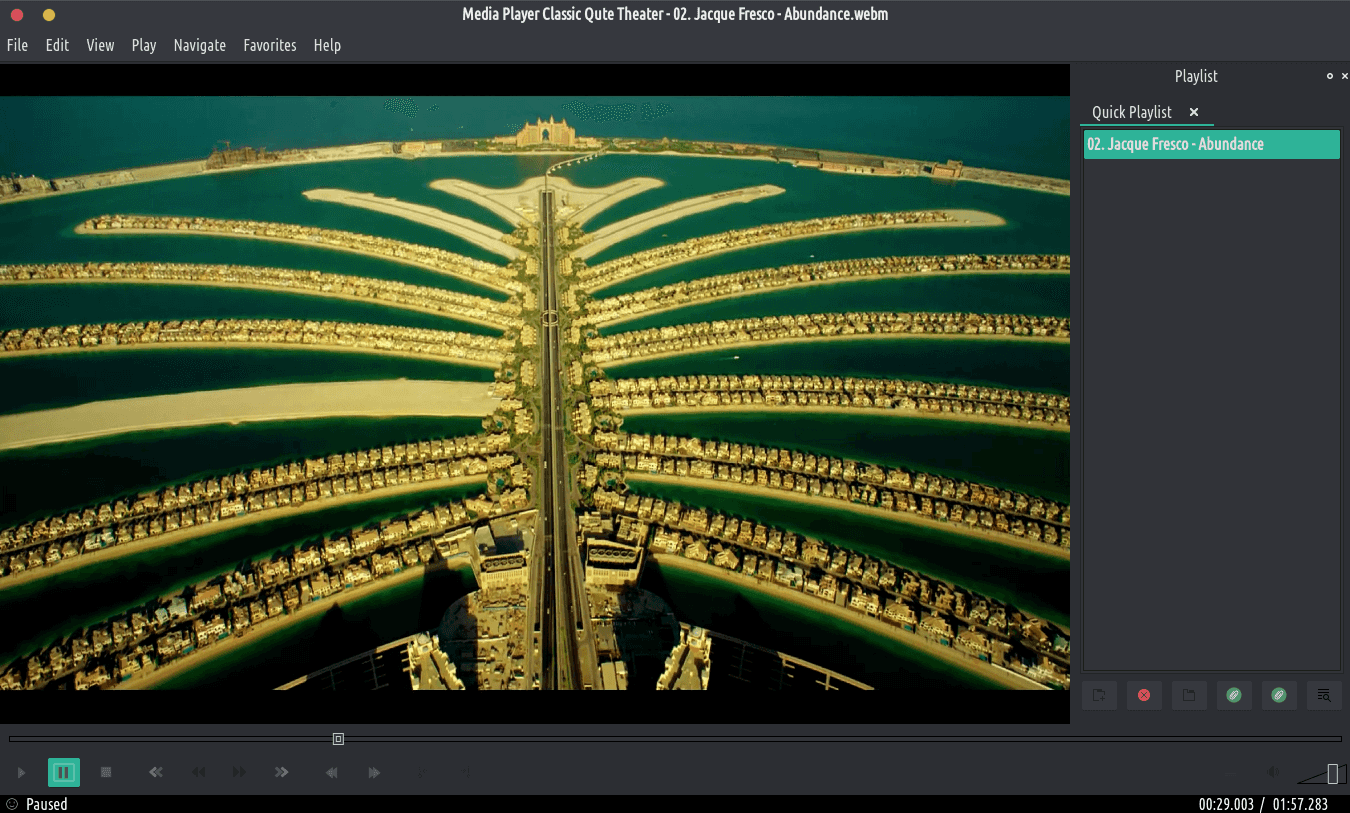Open the Play menu dropdown
The image size is (1350, 813).
coord(144,45)
